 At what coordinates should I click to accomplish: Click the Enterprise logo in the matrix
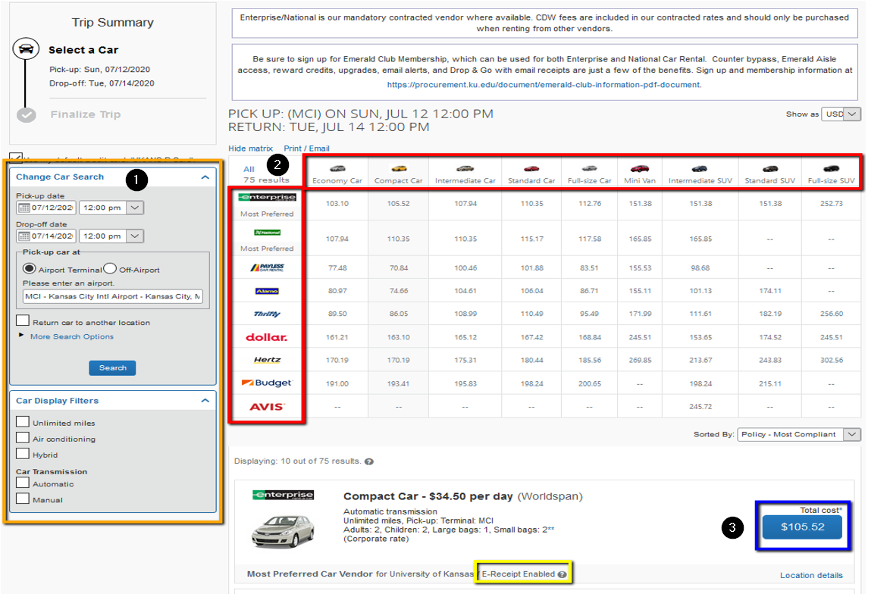tap(267, 197)
